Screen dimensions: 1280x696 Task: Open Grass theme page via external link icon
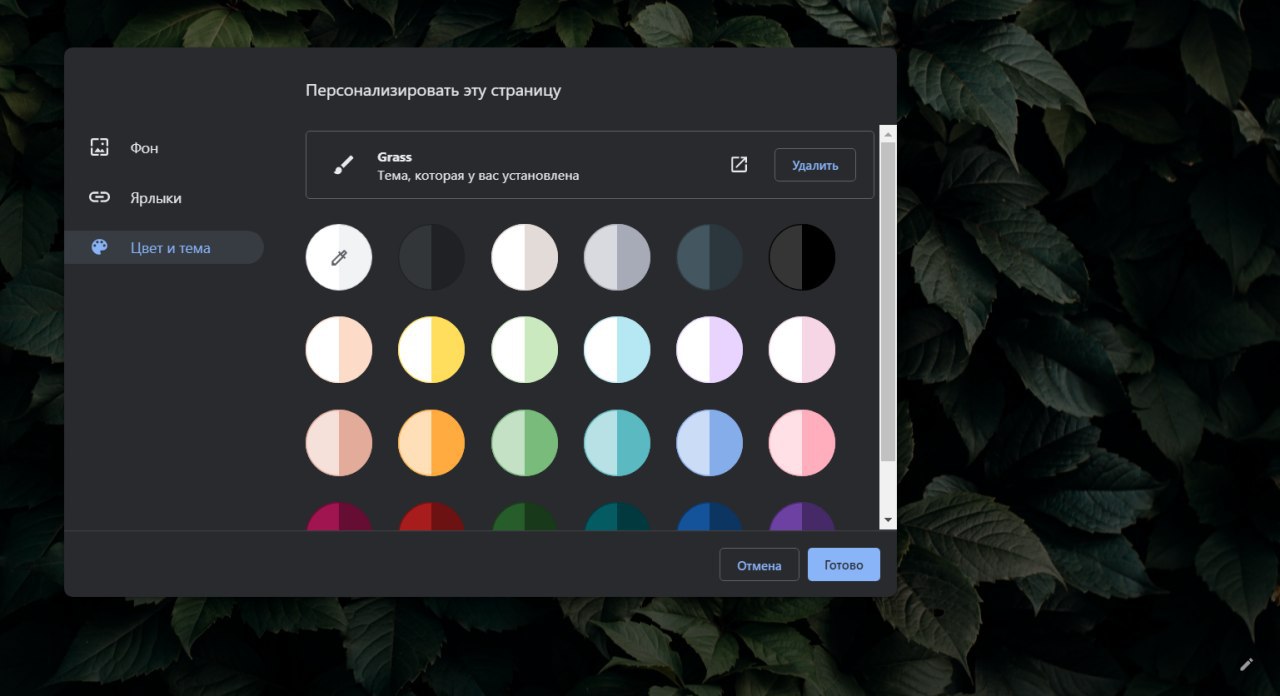[x=739, y=165]
